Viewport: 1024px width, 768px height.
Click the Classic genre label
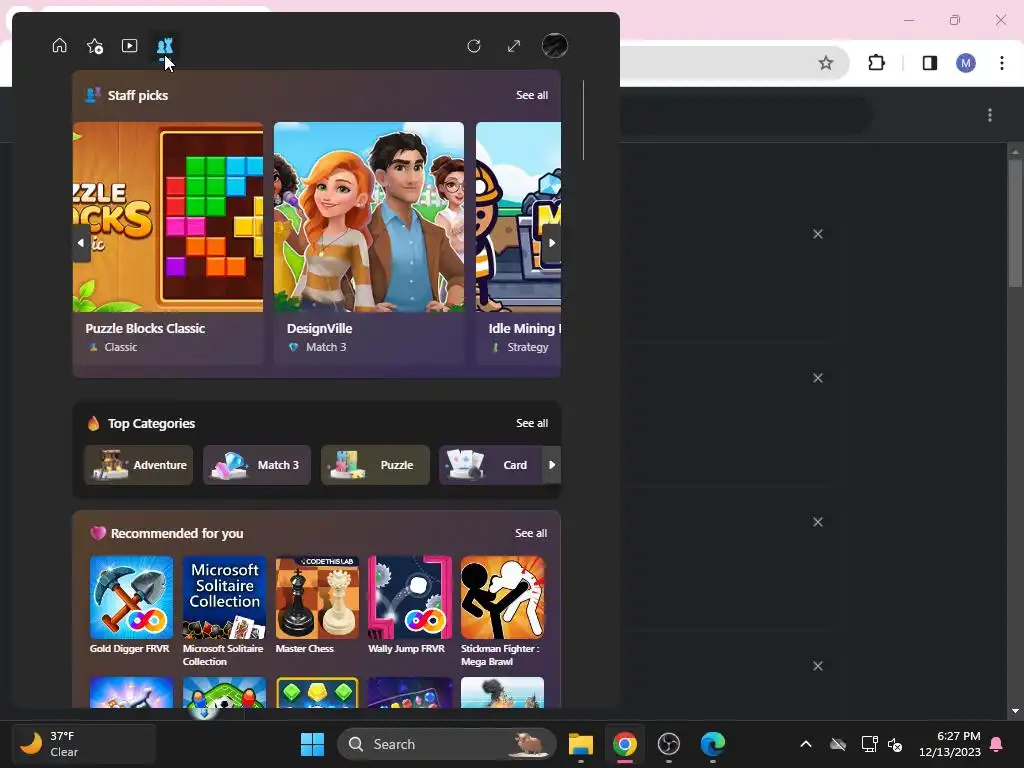(x=121, y=347)
